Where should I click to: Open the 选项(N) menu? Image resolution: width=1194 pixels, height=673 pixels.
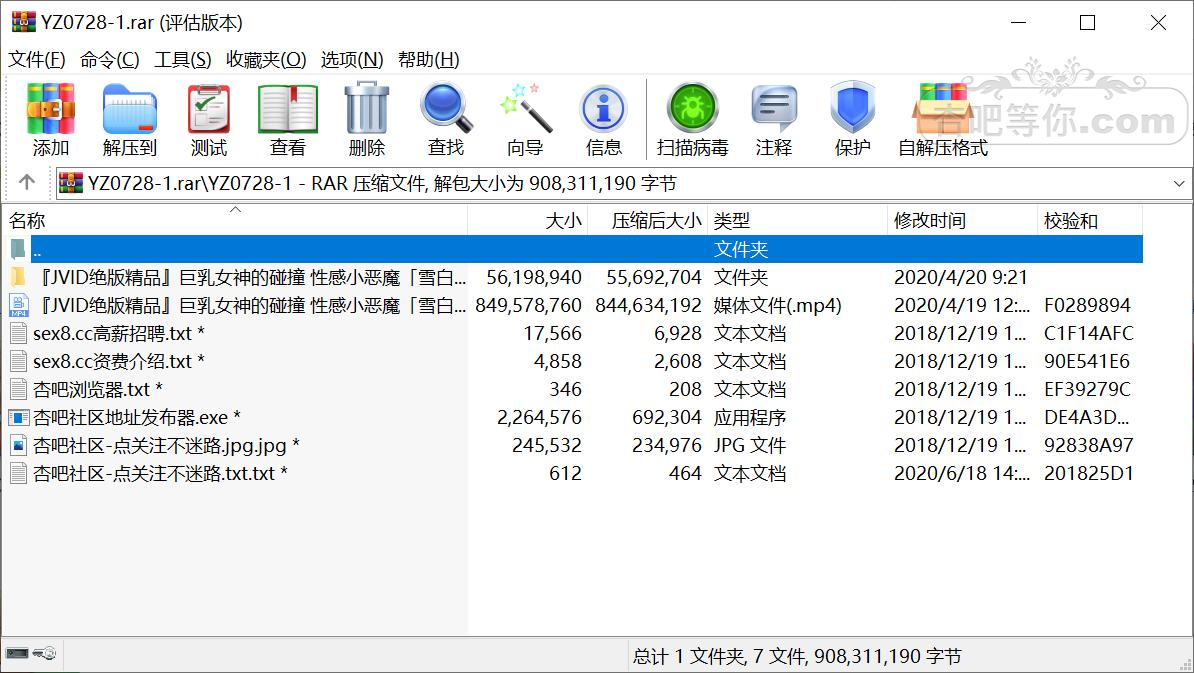(352, 59)
